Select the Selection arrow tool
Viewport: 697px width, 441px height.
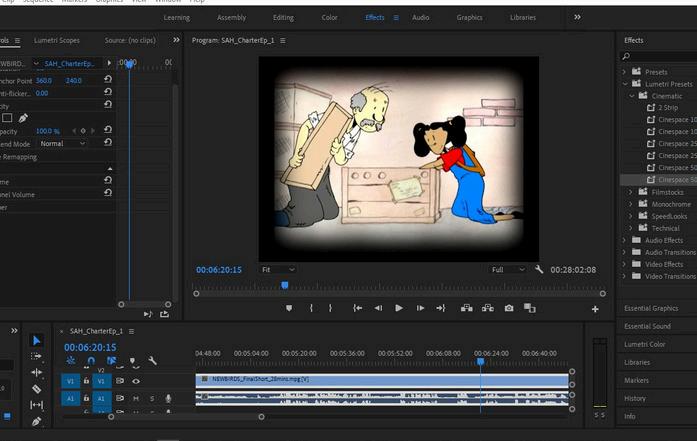click(x=36, y=340)
